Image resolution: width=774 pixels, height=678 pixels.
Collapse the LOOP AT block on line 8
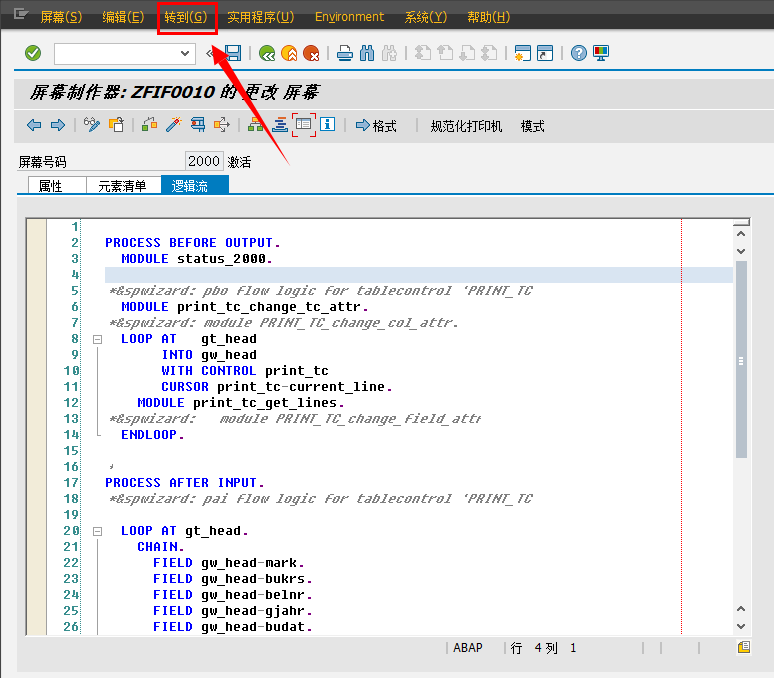(x=98, y=339)
